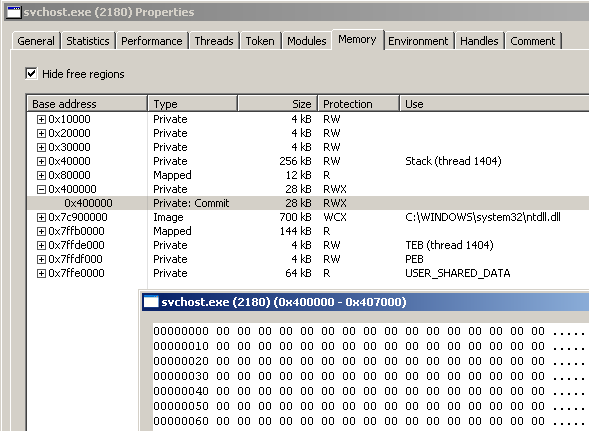The width and height of the screenshot is (589, 431).
Task: Click the 144 kB size value
Action: (x=296, y=231)
